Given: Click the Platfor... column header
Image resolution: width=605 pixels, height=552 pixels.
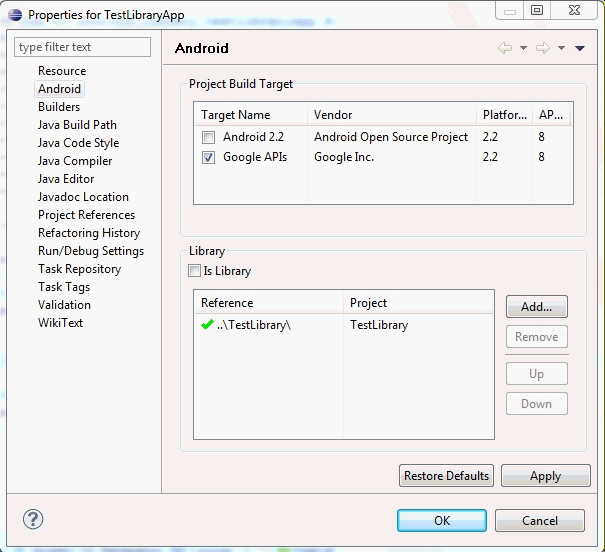Looking at the screenshot, I should point(505,115).
